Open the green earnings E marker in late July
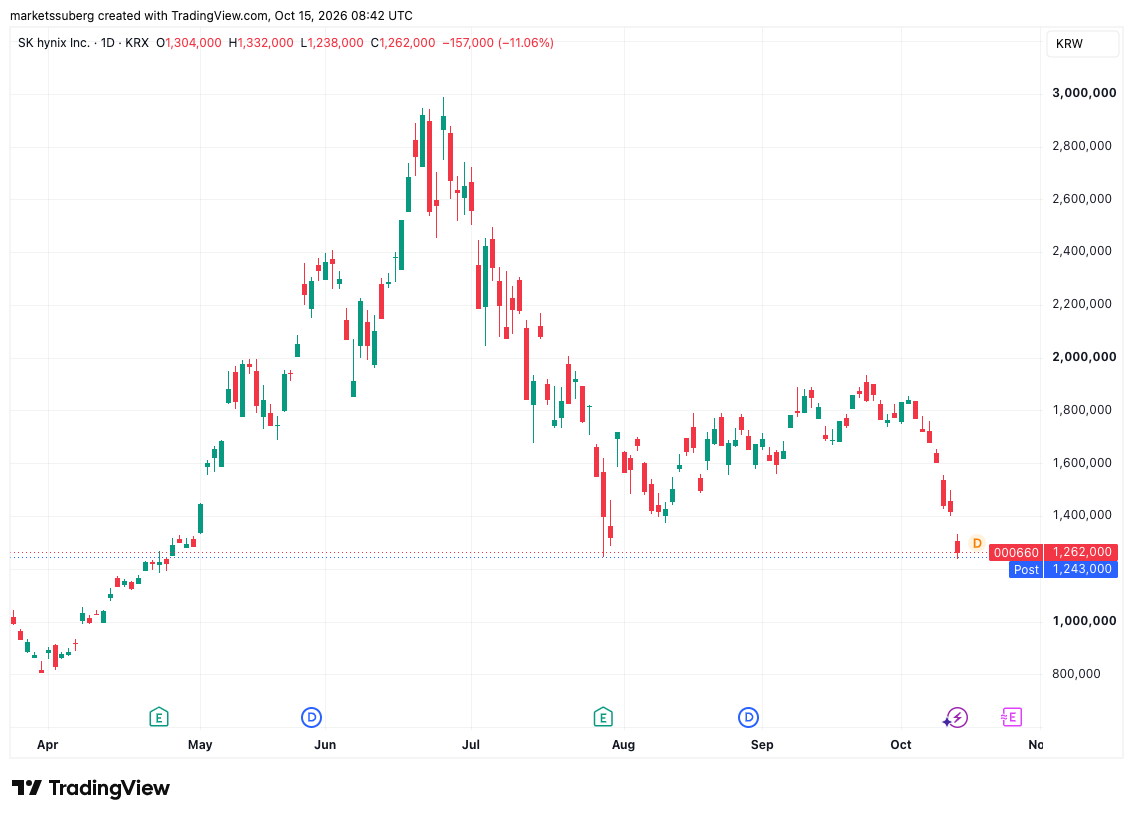Screen dimensions: 1133x818 603,718
